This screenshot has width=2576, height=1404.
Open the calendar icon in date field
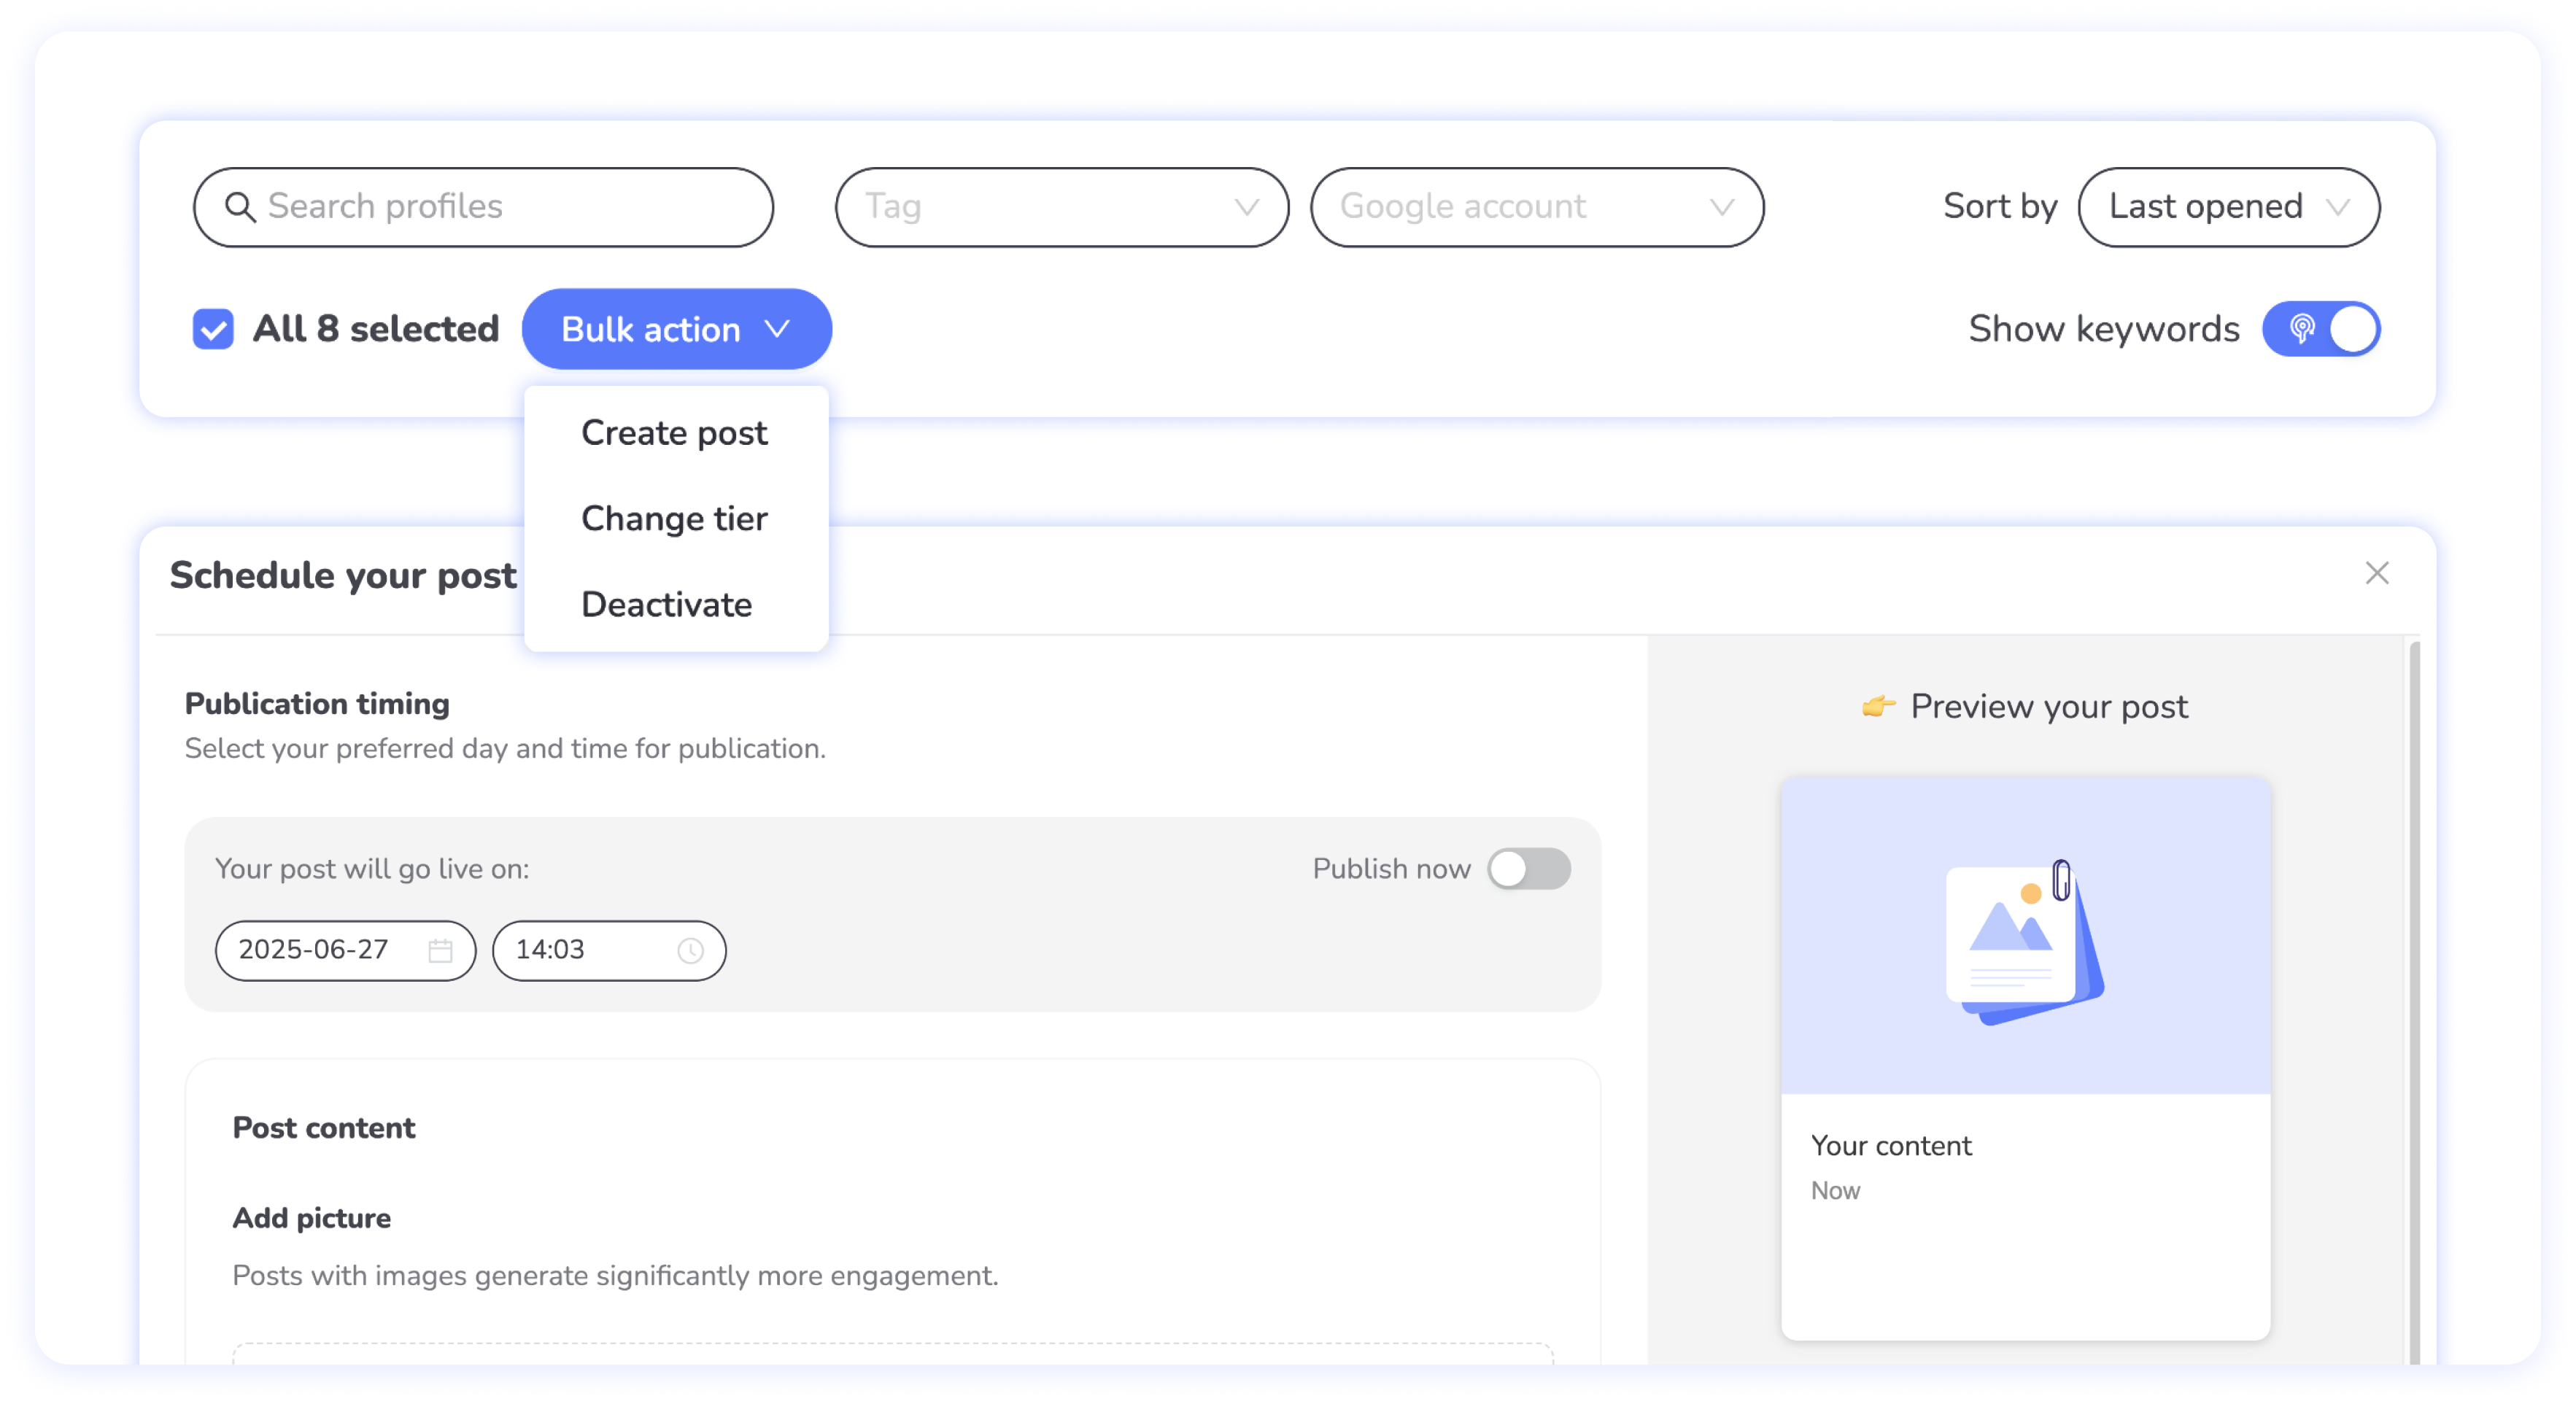tap(440, 950)
